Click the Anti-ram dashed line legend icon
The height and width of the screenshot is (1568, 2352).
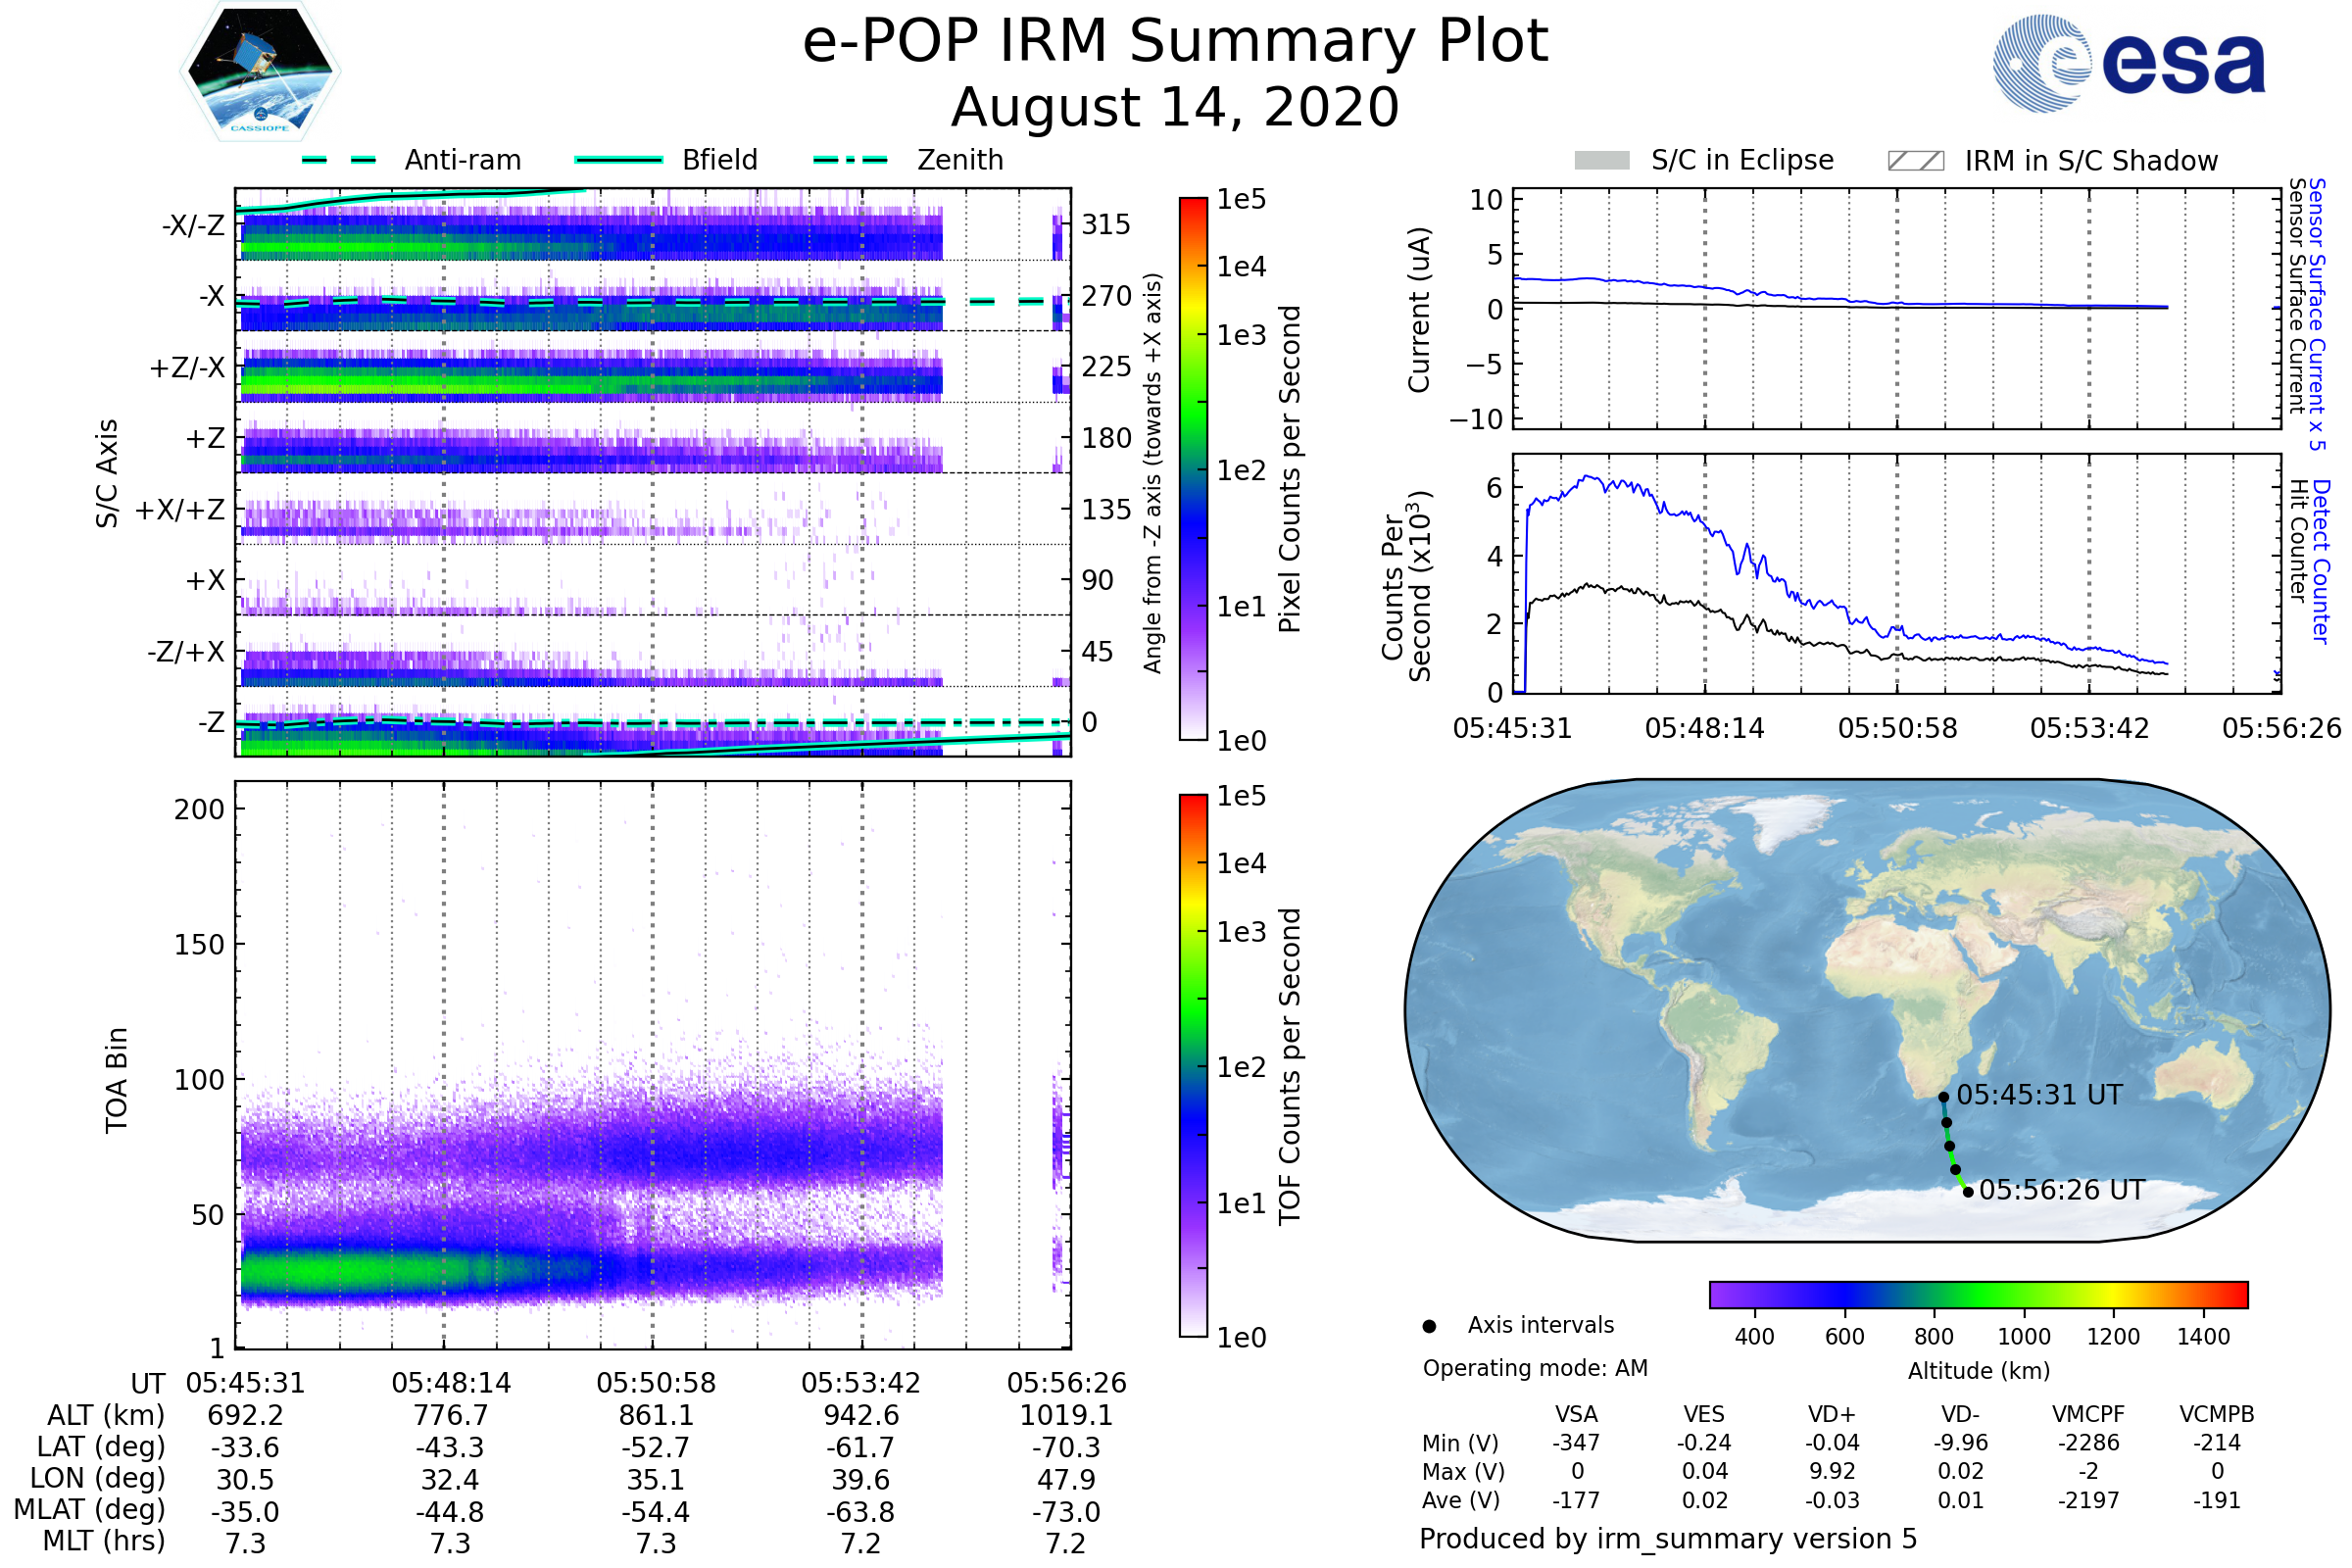click(339, 160)
